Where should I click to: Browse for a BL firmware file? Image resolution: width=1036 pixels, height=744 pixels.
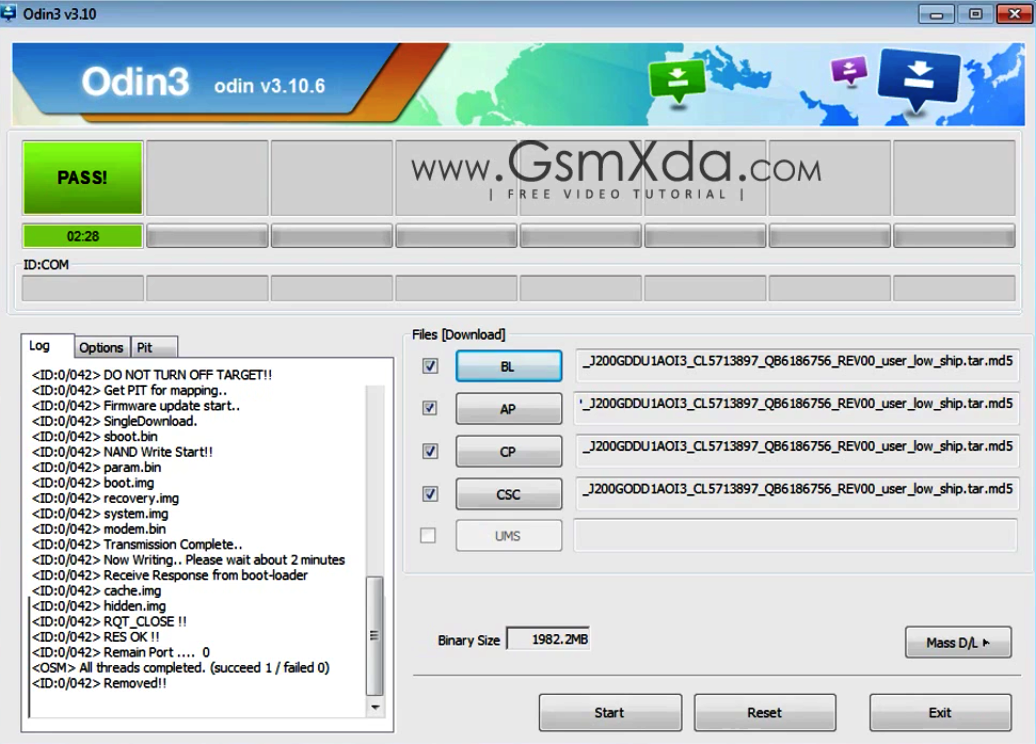click(x=508, y=366)
